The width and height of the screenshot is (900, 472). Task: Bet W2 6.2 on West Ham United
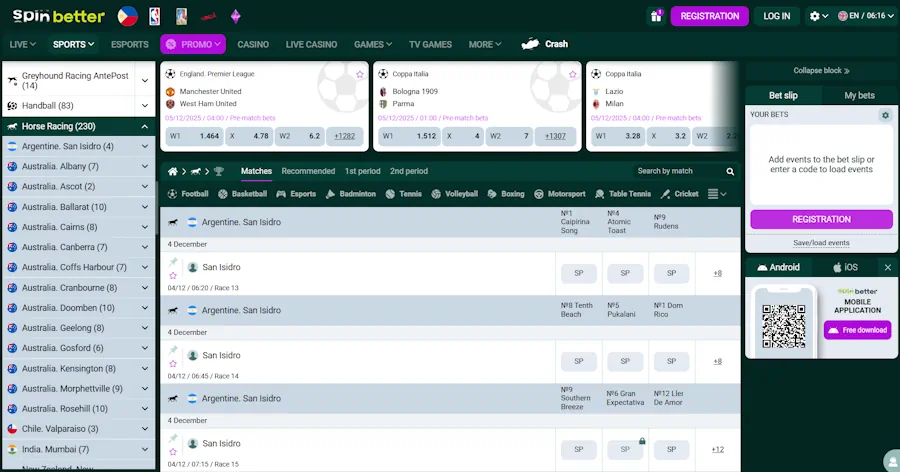click(x=298, y=136)
